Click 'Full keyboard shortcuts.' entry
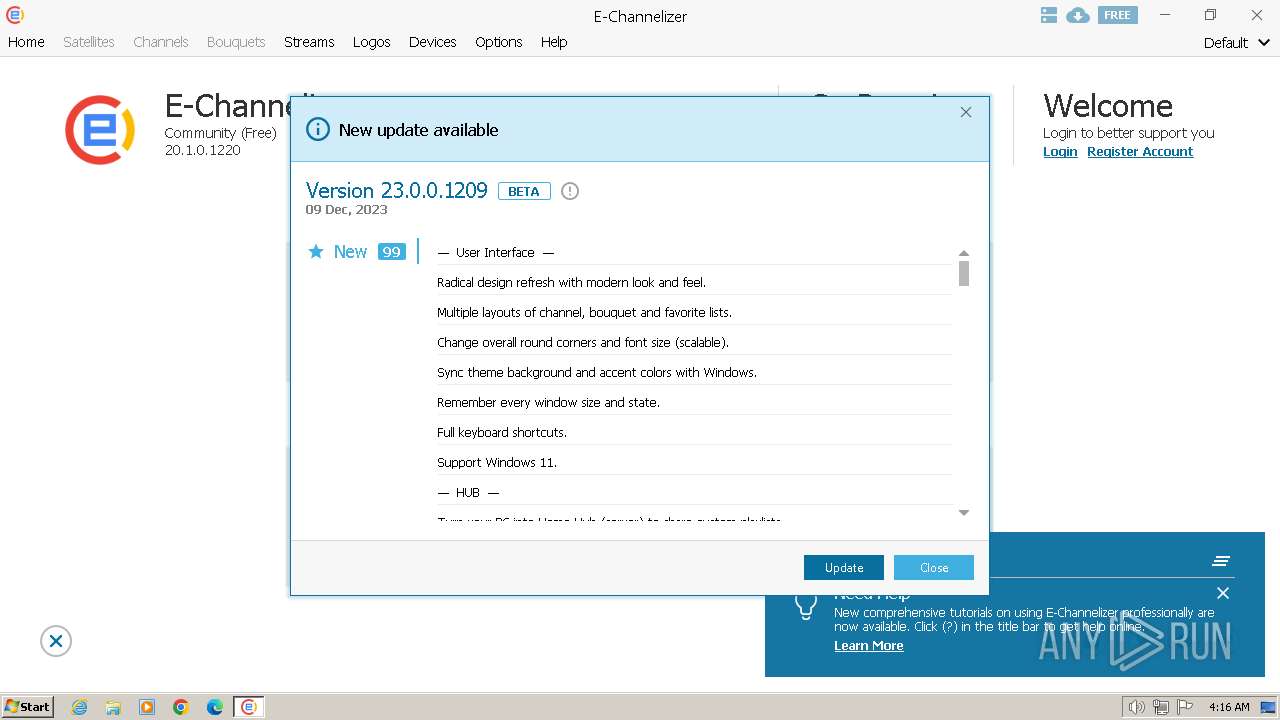This screenshot has height=720, width=1280. [502, 432]
